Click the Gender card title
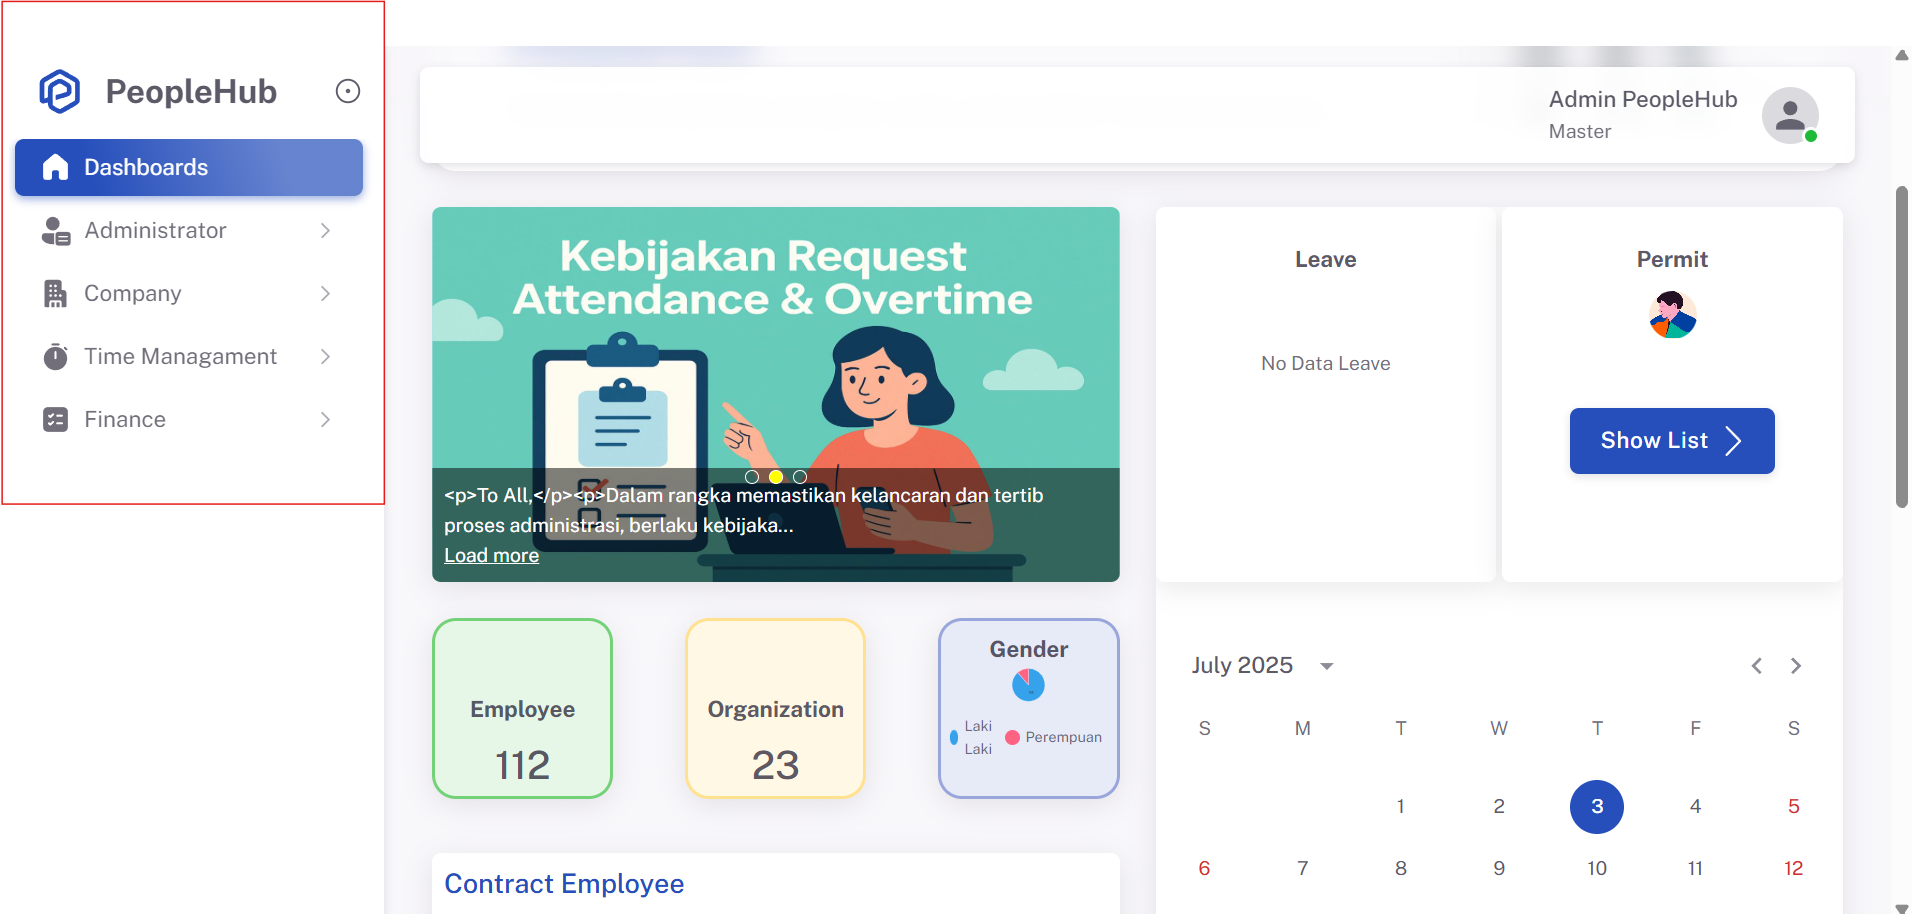Screen dimensions: 1912x914 coord(1028,649)
